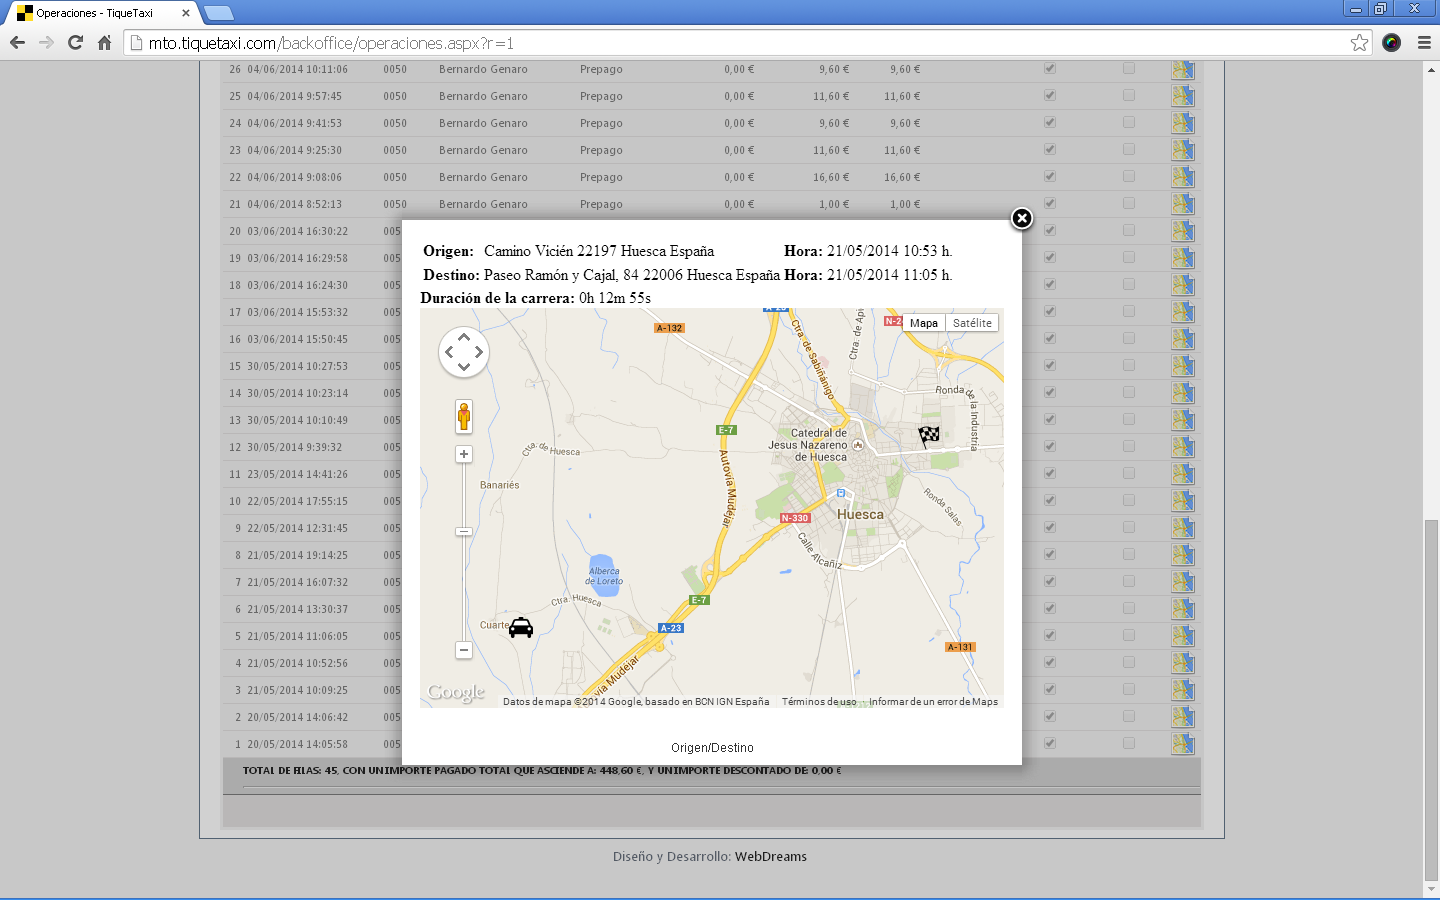Screen dimensions: 1440x900
Task: Open map icon for row 20/05/2014 14:05:58
Action: 1183,744
